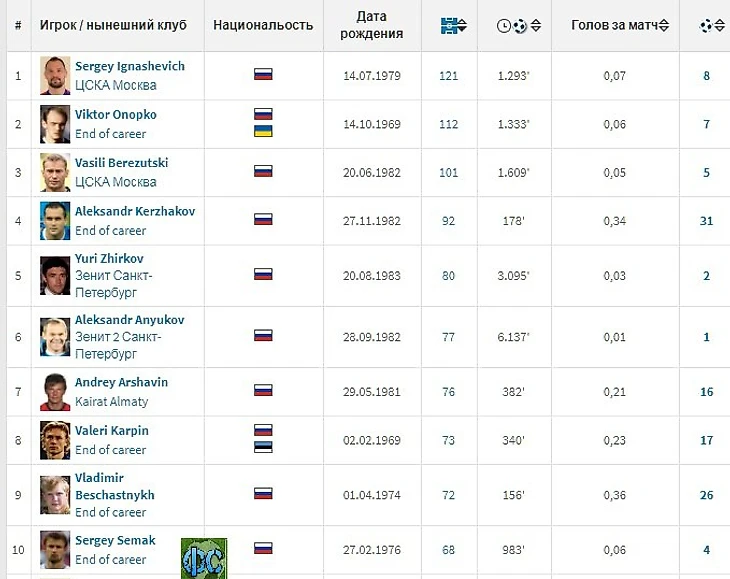Image resolution: width=730 pixels, height=579 pixels.
Task: Click Estonian flag in Karpin row
Action: [x=263, y=447]
